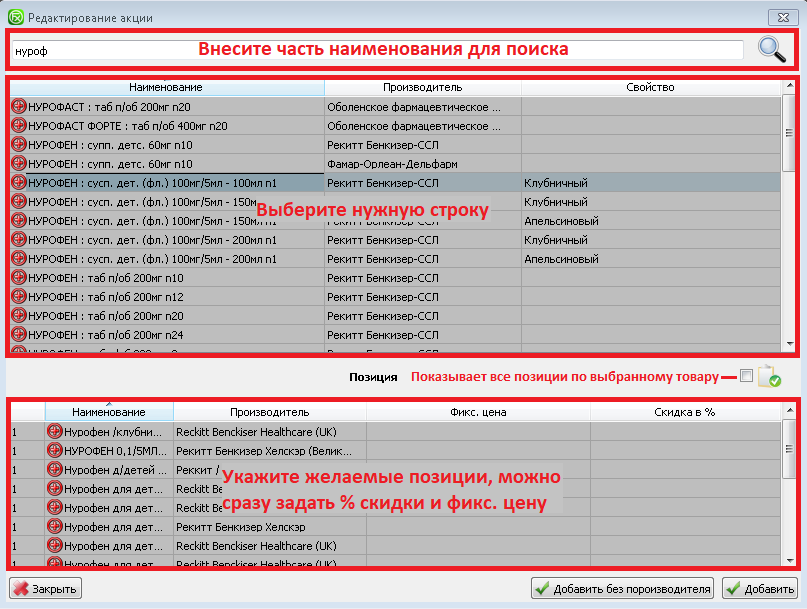The height and width of the screenshot is (609, 807).
Task: Select the row 'НУРОФАСТ ФОРТЕ : таб п/об 400мг n20'
Action: (395, 126)
